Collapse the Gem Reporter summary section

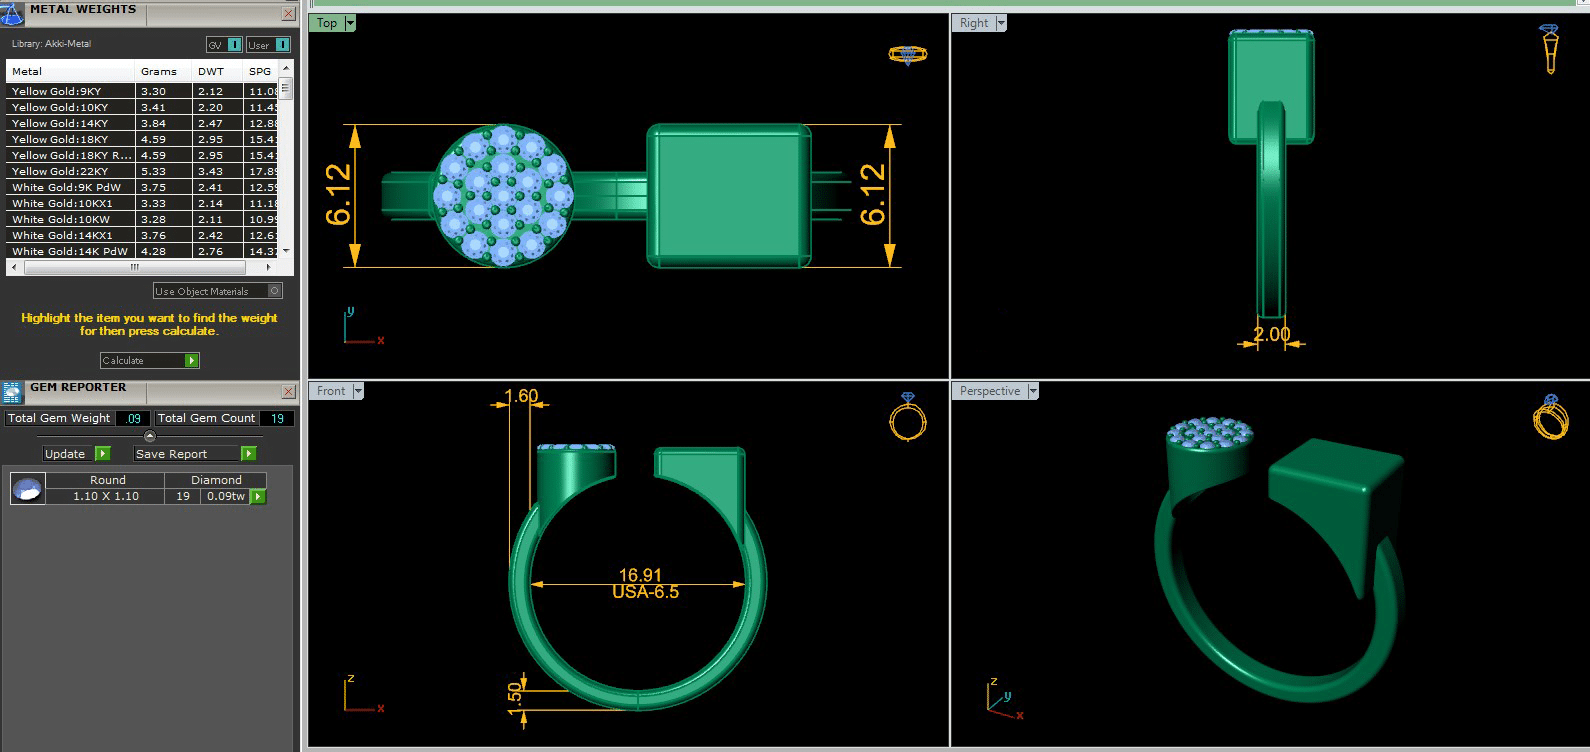(150, 436)
